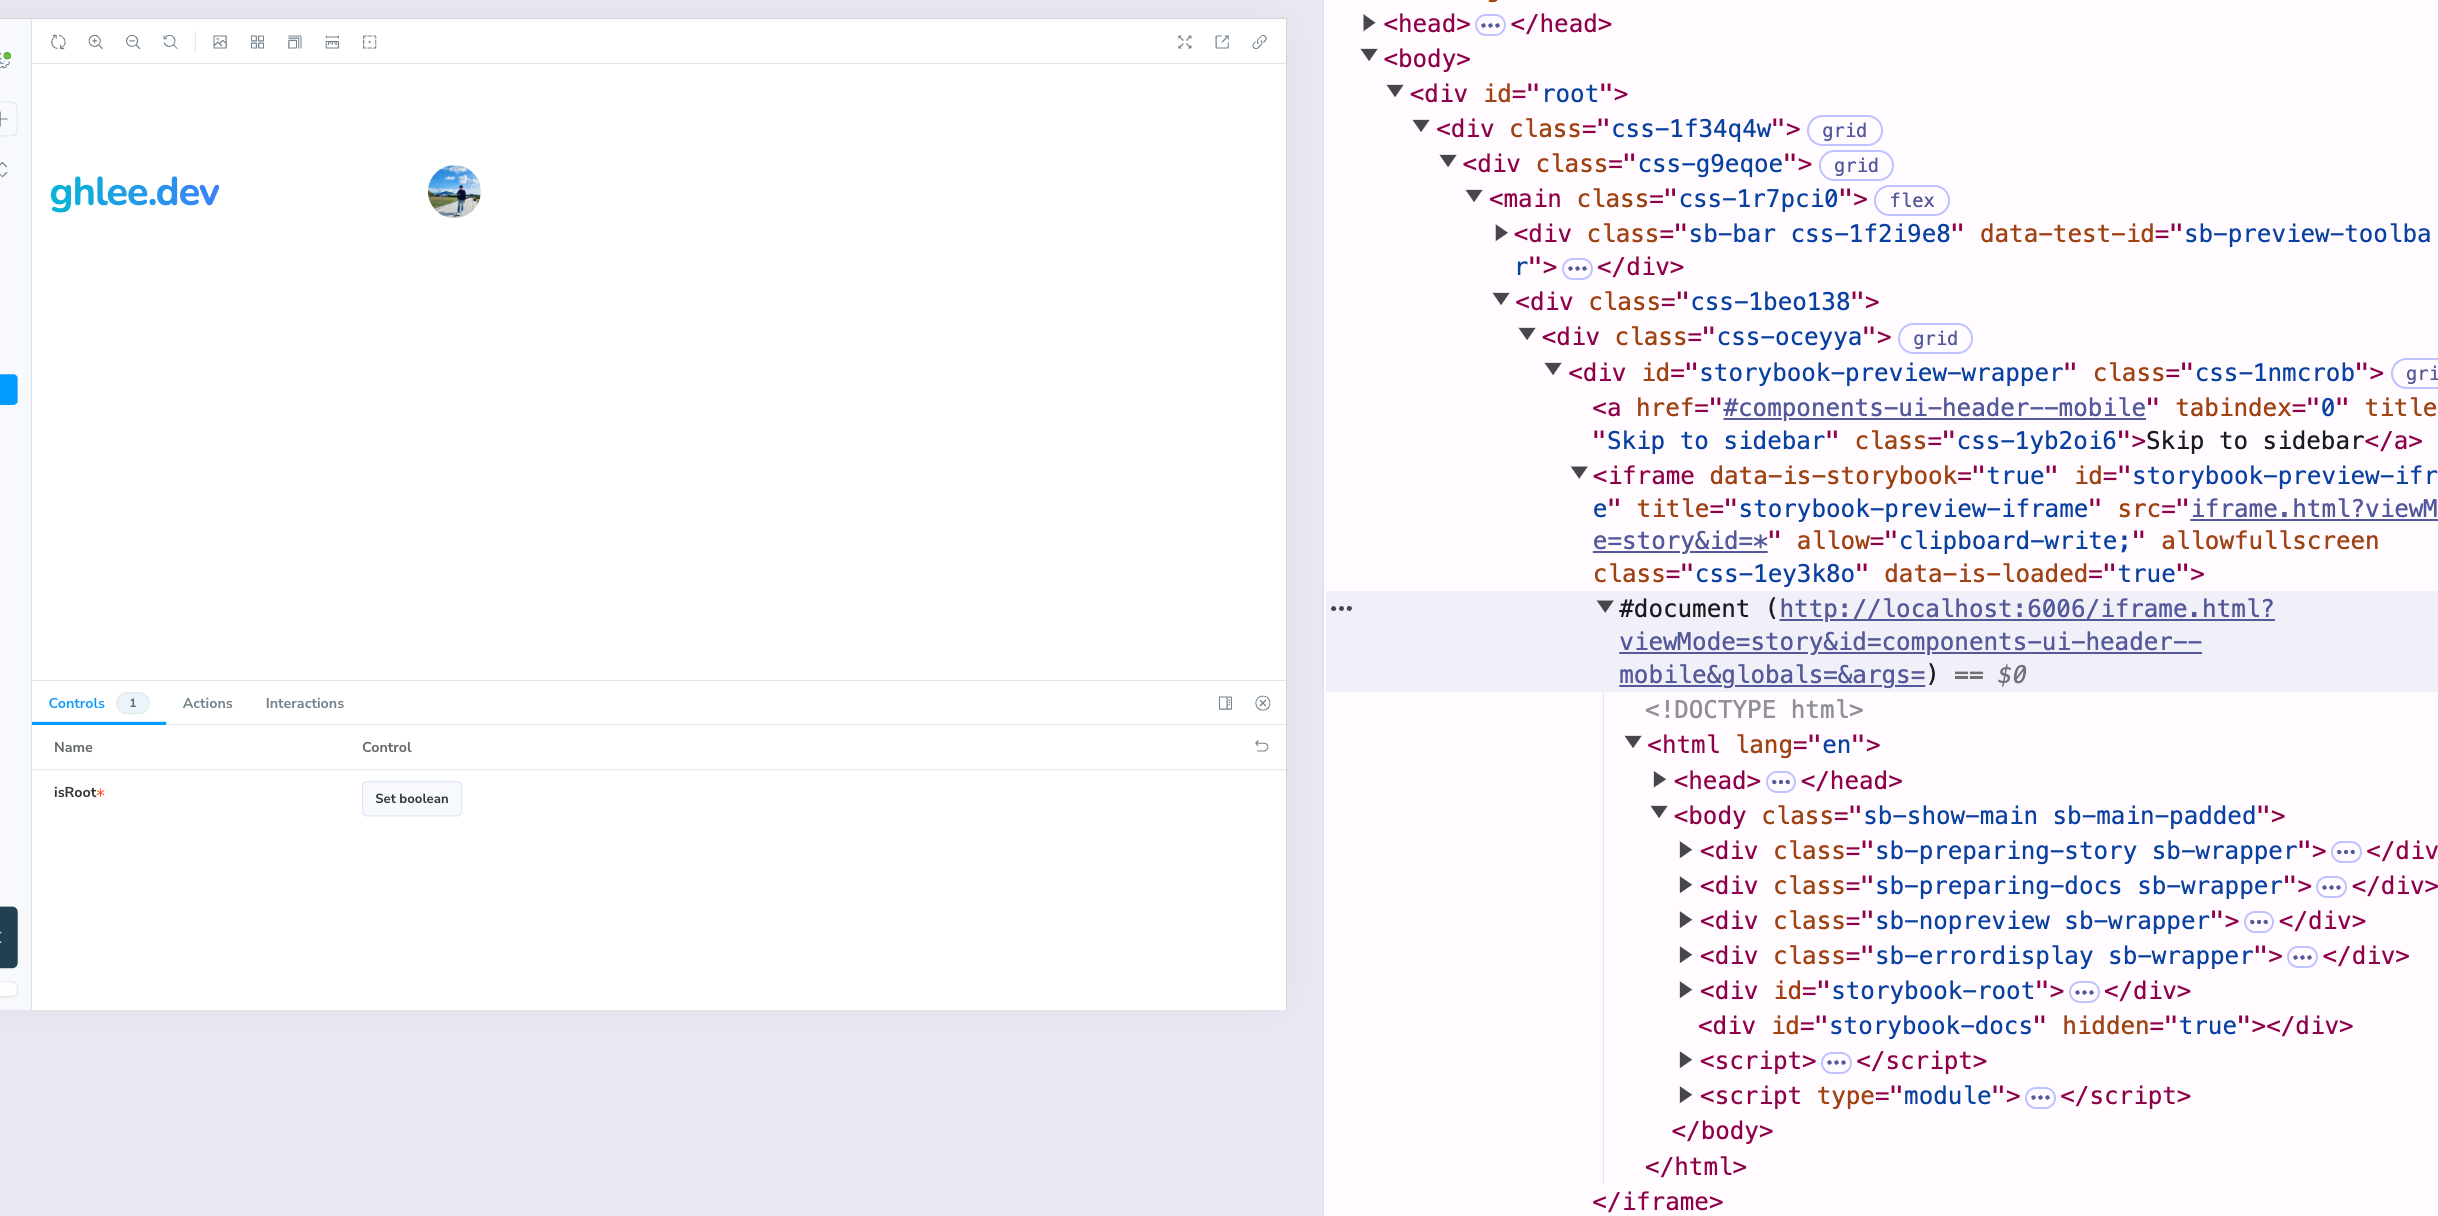Zoom in the story preview
The height and width of the screenshot is (1216, 2438).
96,42
